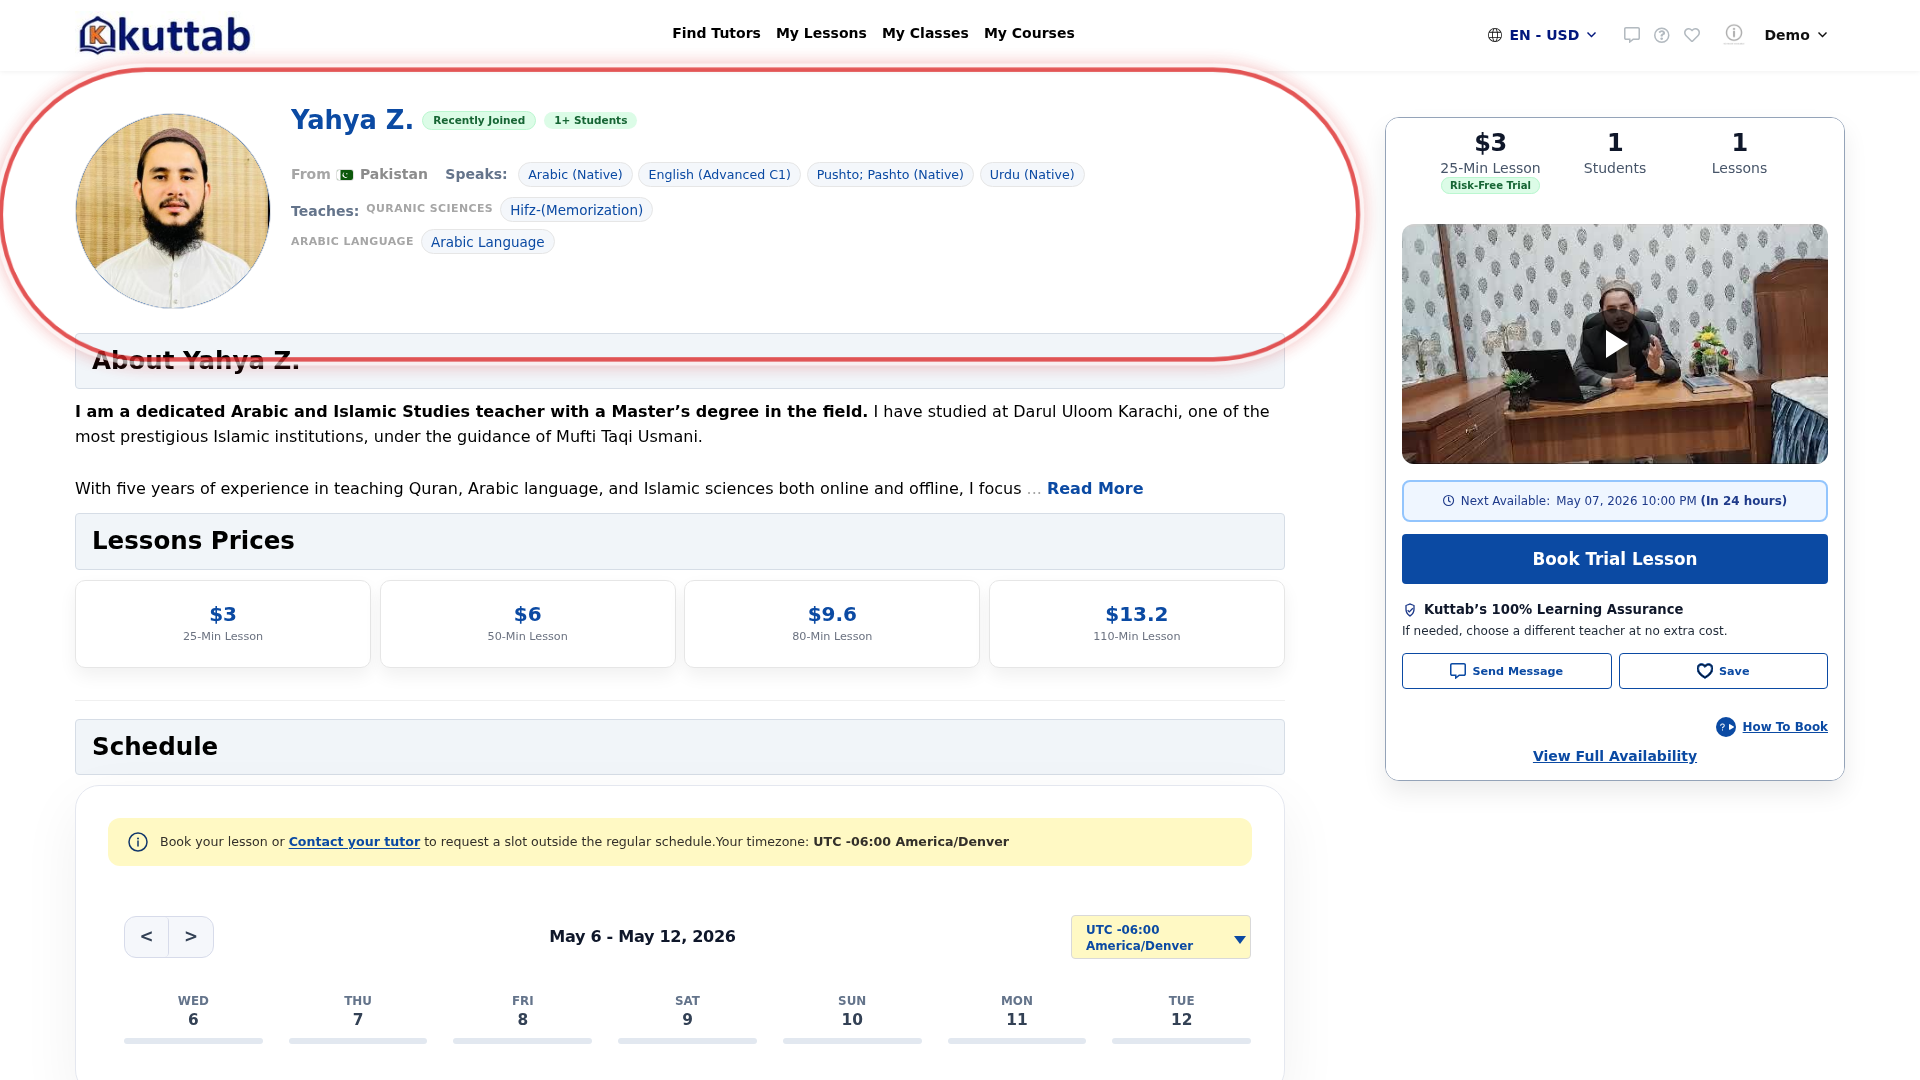This screenshot has width=1920, height=1080.
Task: Save this tutor with Save button
Action: (1723, 671)
